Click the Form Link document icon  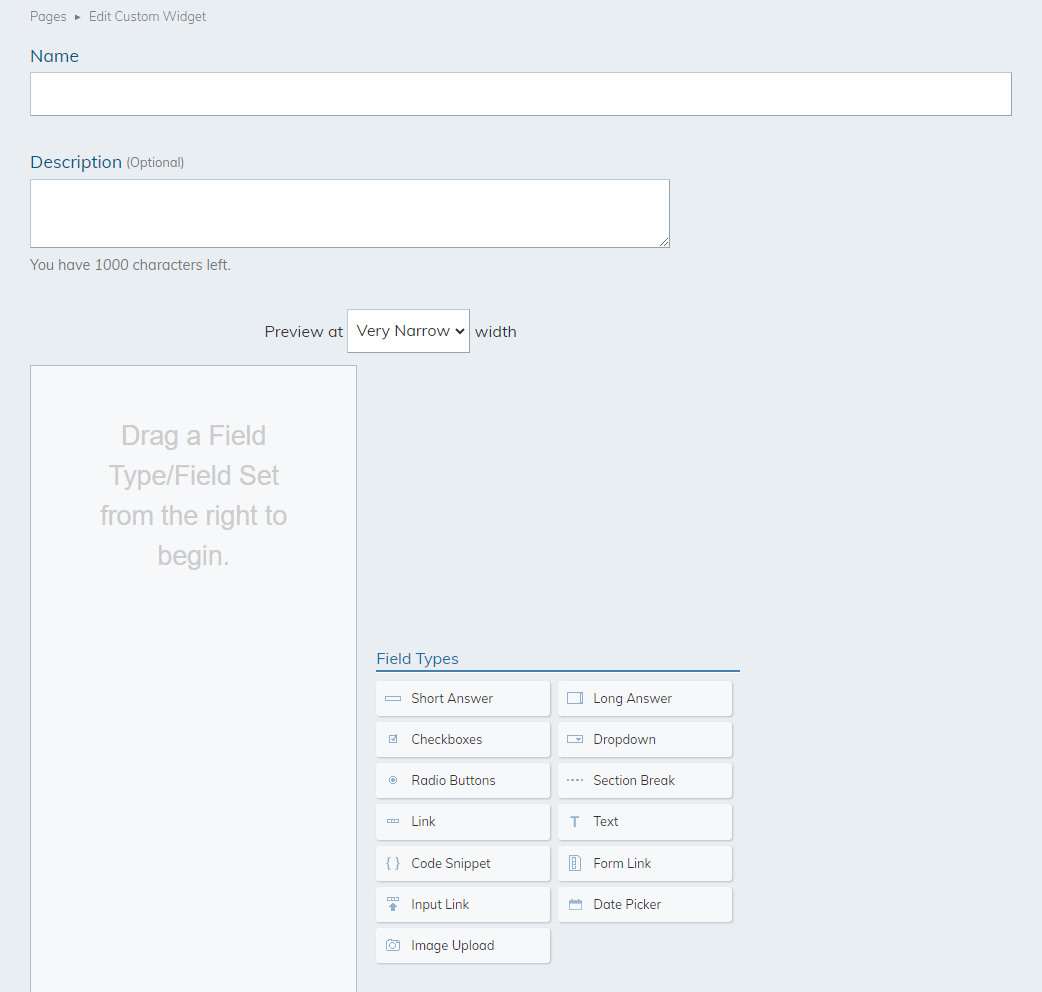pos(575,863)
